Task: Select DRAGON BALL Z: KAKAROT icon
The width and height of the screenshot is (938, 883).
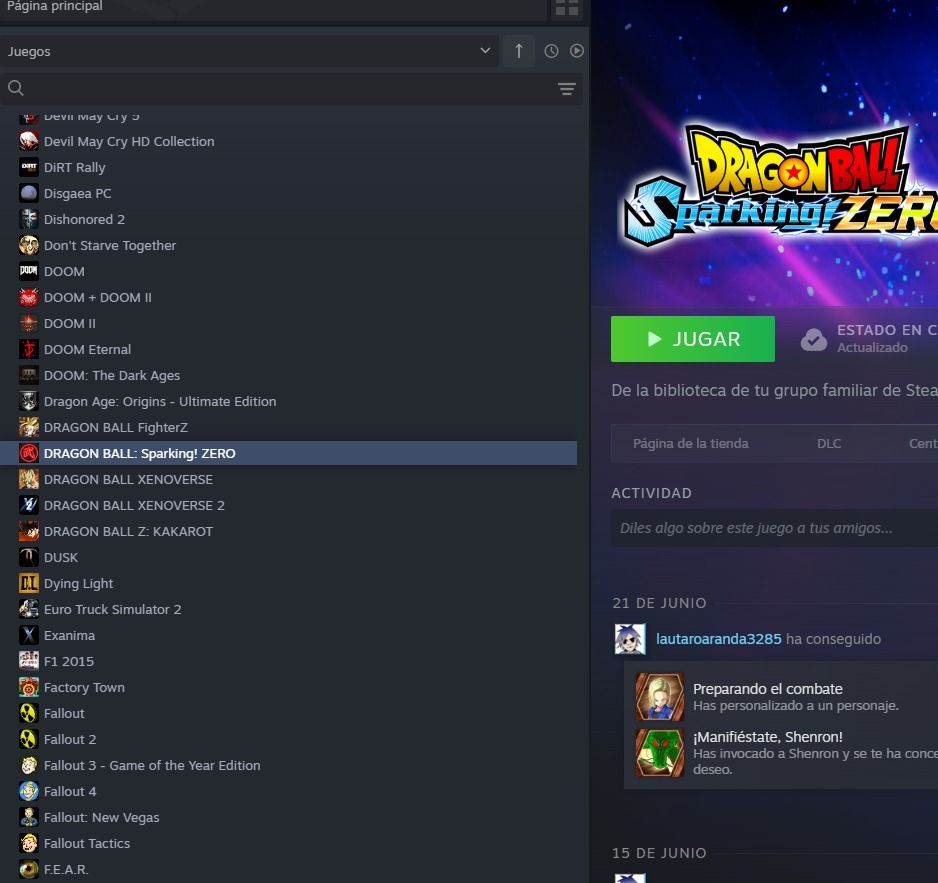Action: (29, 532)
